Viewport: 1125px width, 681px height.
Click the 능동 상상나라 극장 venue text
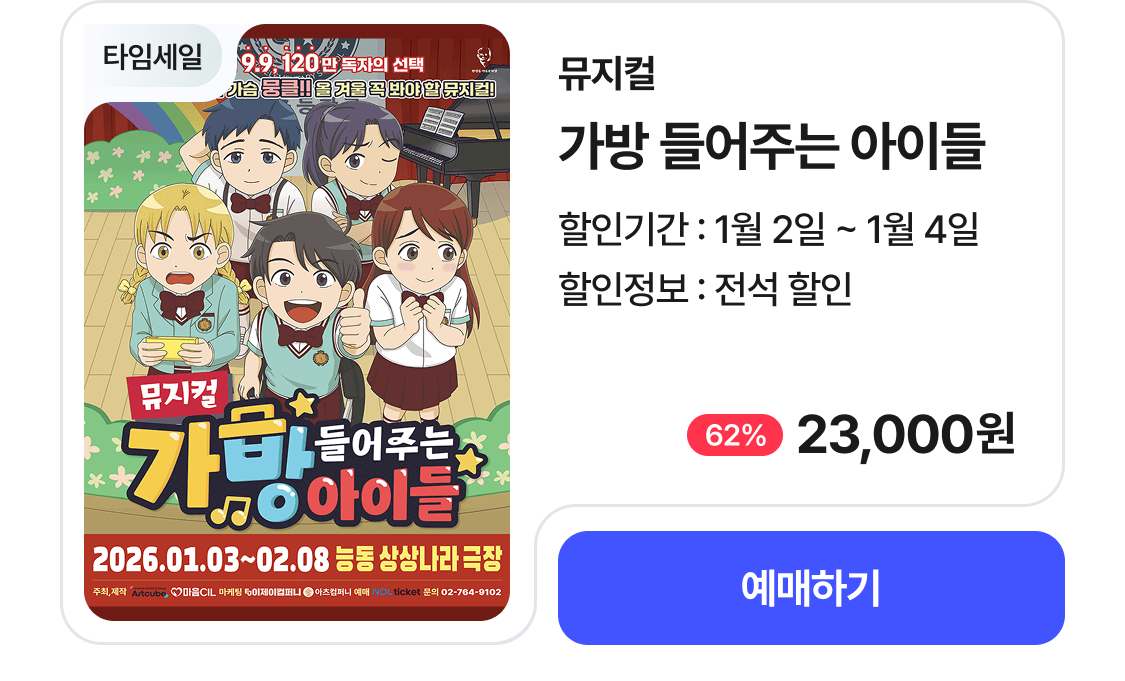(418, 559)
